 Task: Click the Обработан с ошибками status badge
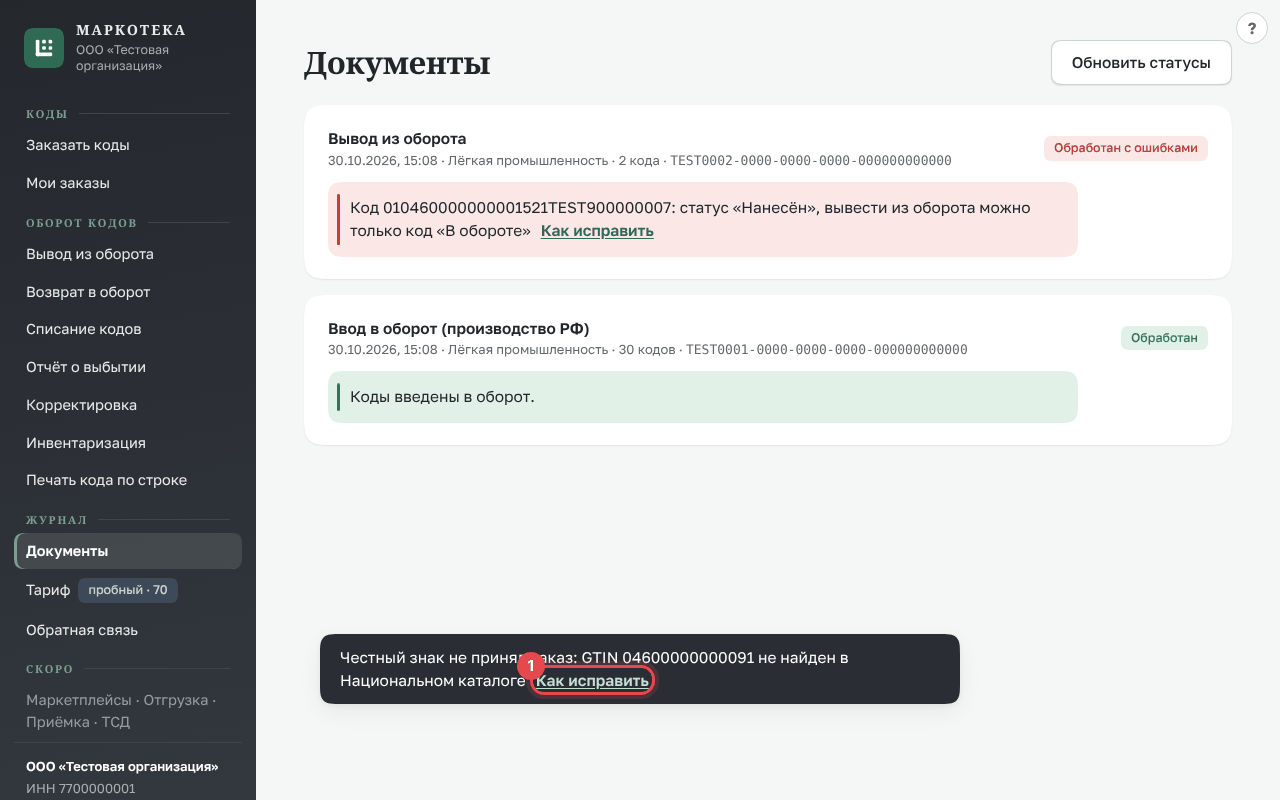[x=1126, y=148]
